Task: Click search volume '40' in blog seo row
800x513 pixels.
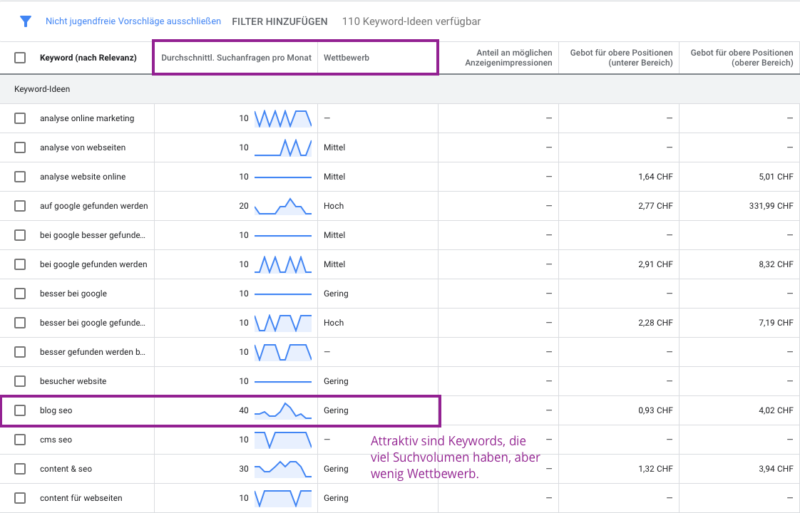Action: (x=244, y=410)
